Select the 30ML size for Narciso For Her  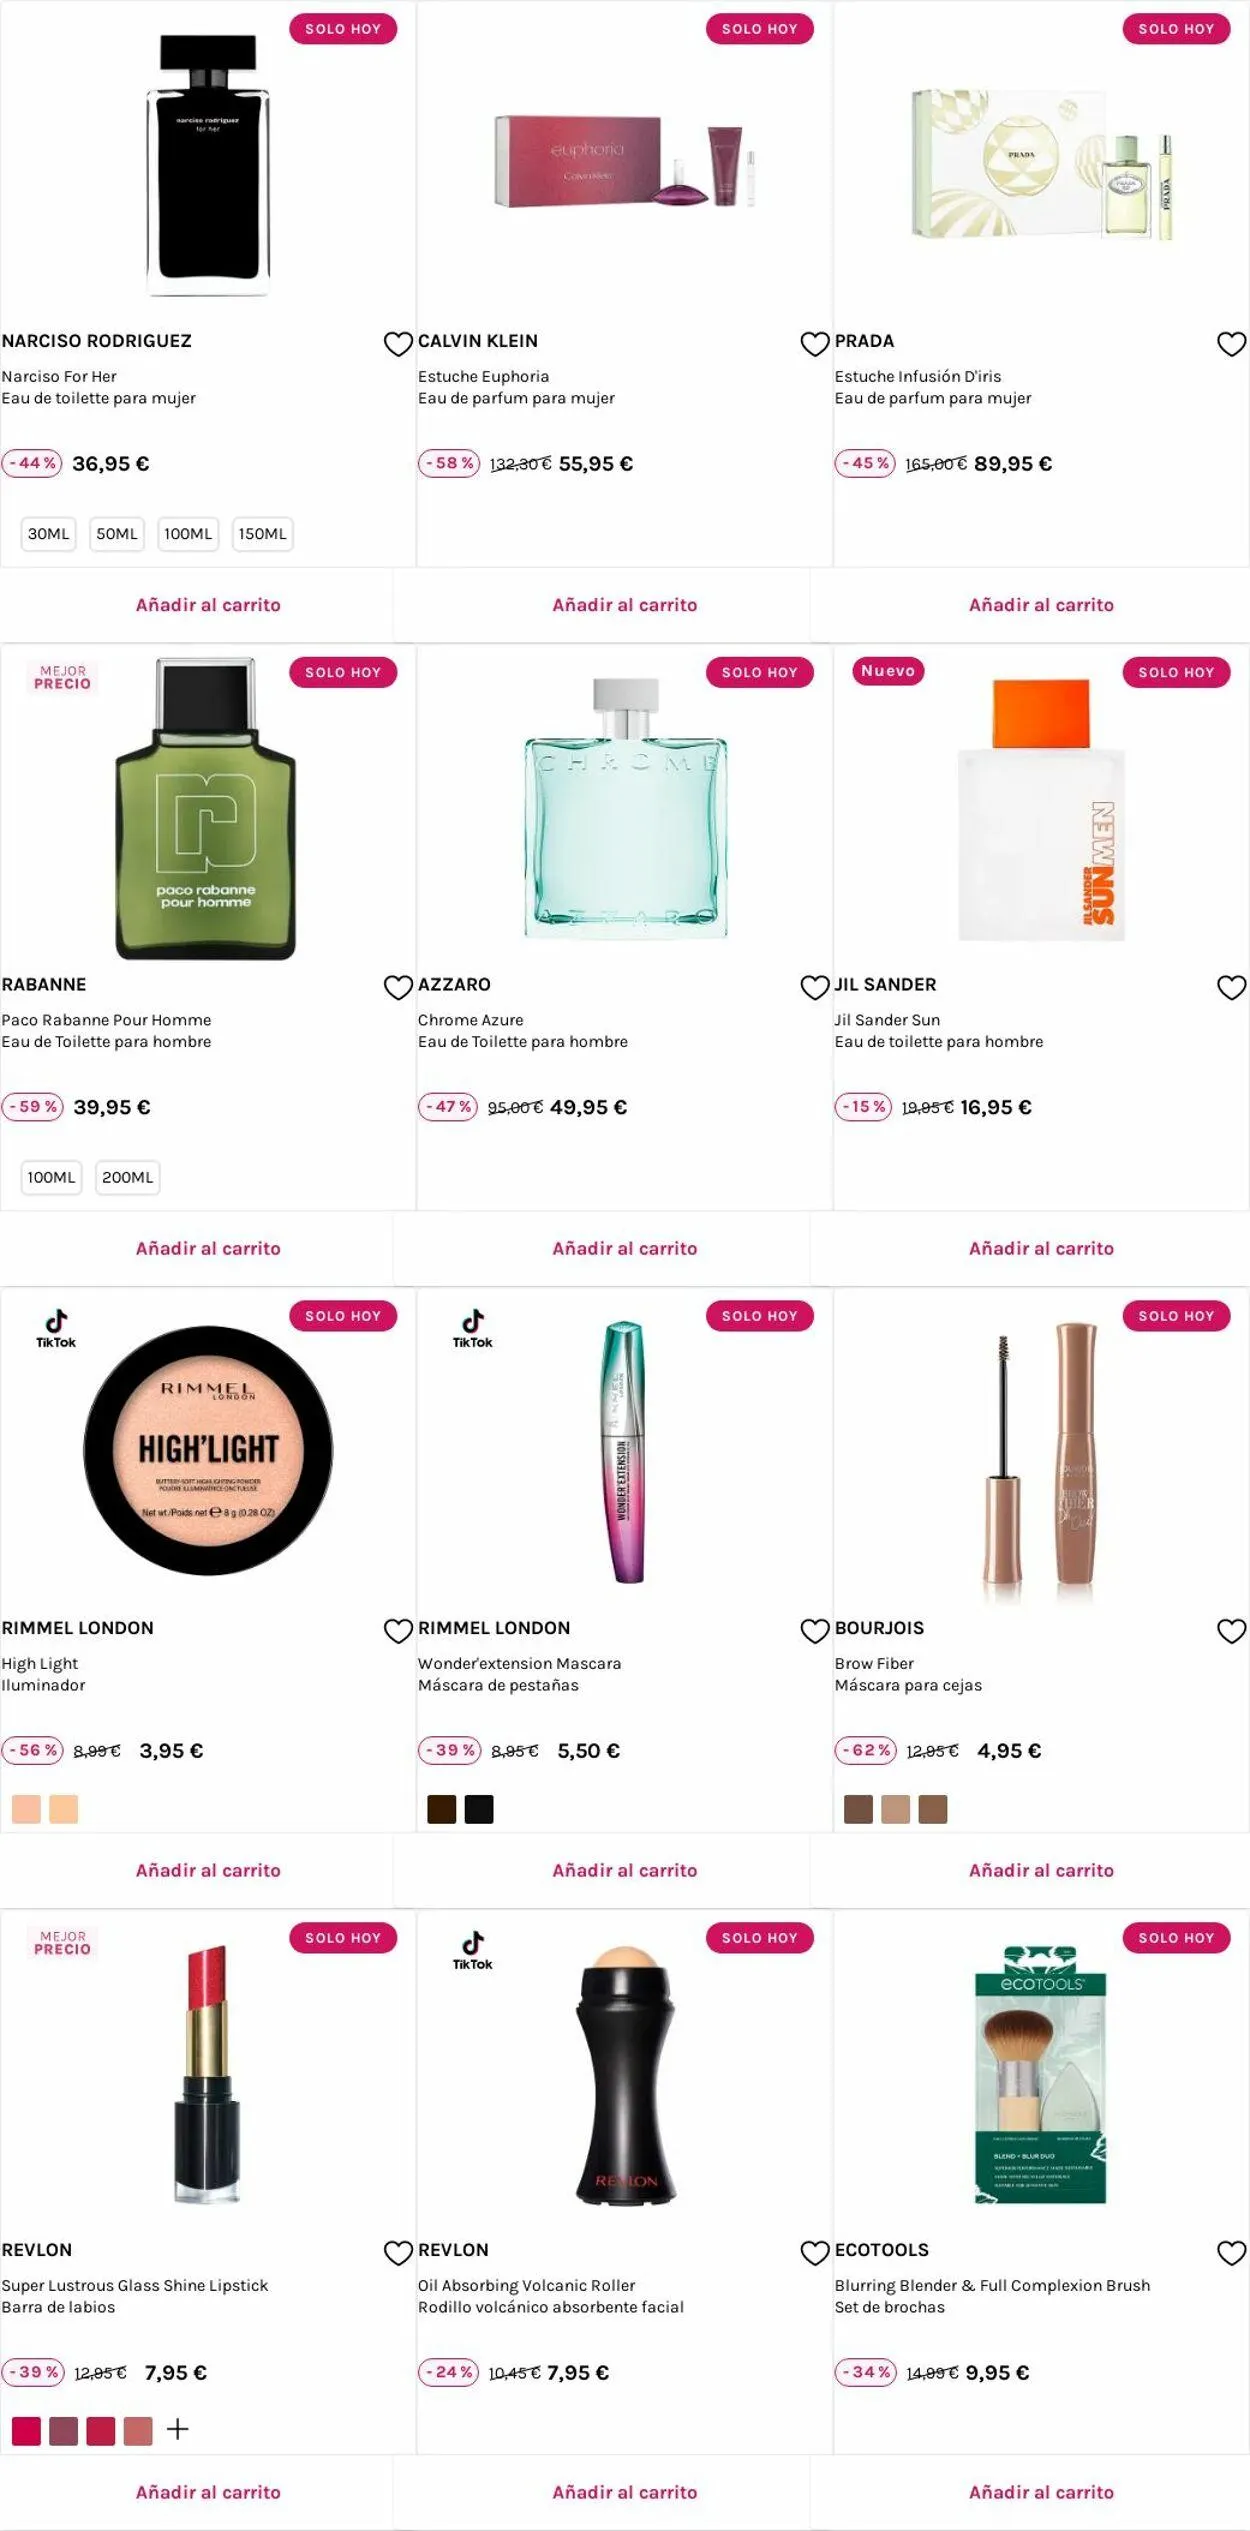49,534
